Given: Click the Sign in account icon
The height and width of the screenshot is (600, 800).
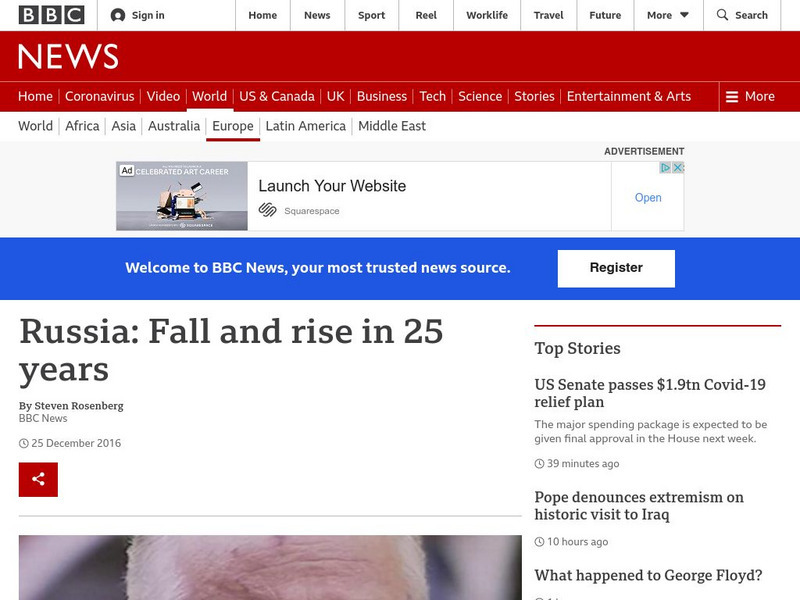Looking at the screenshot, I should (x=118, y=15).
